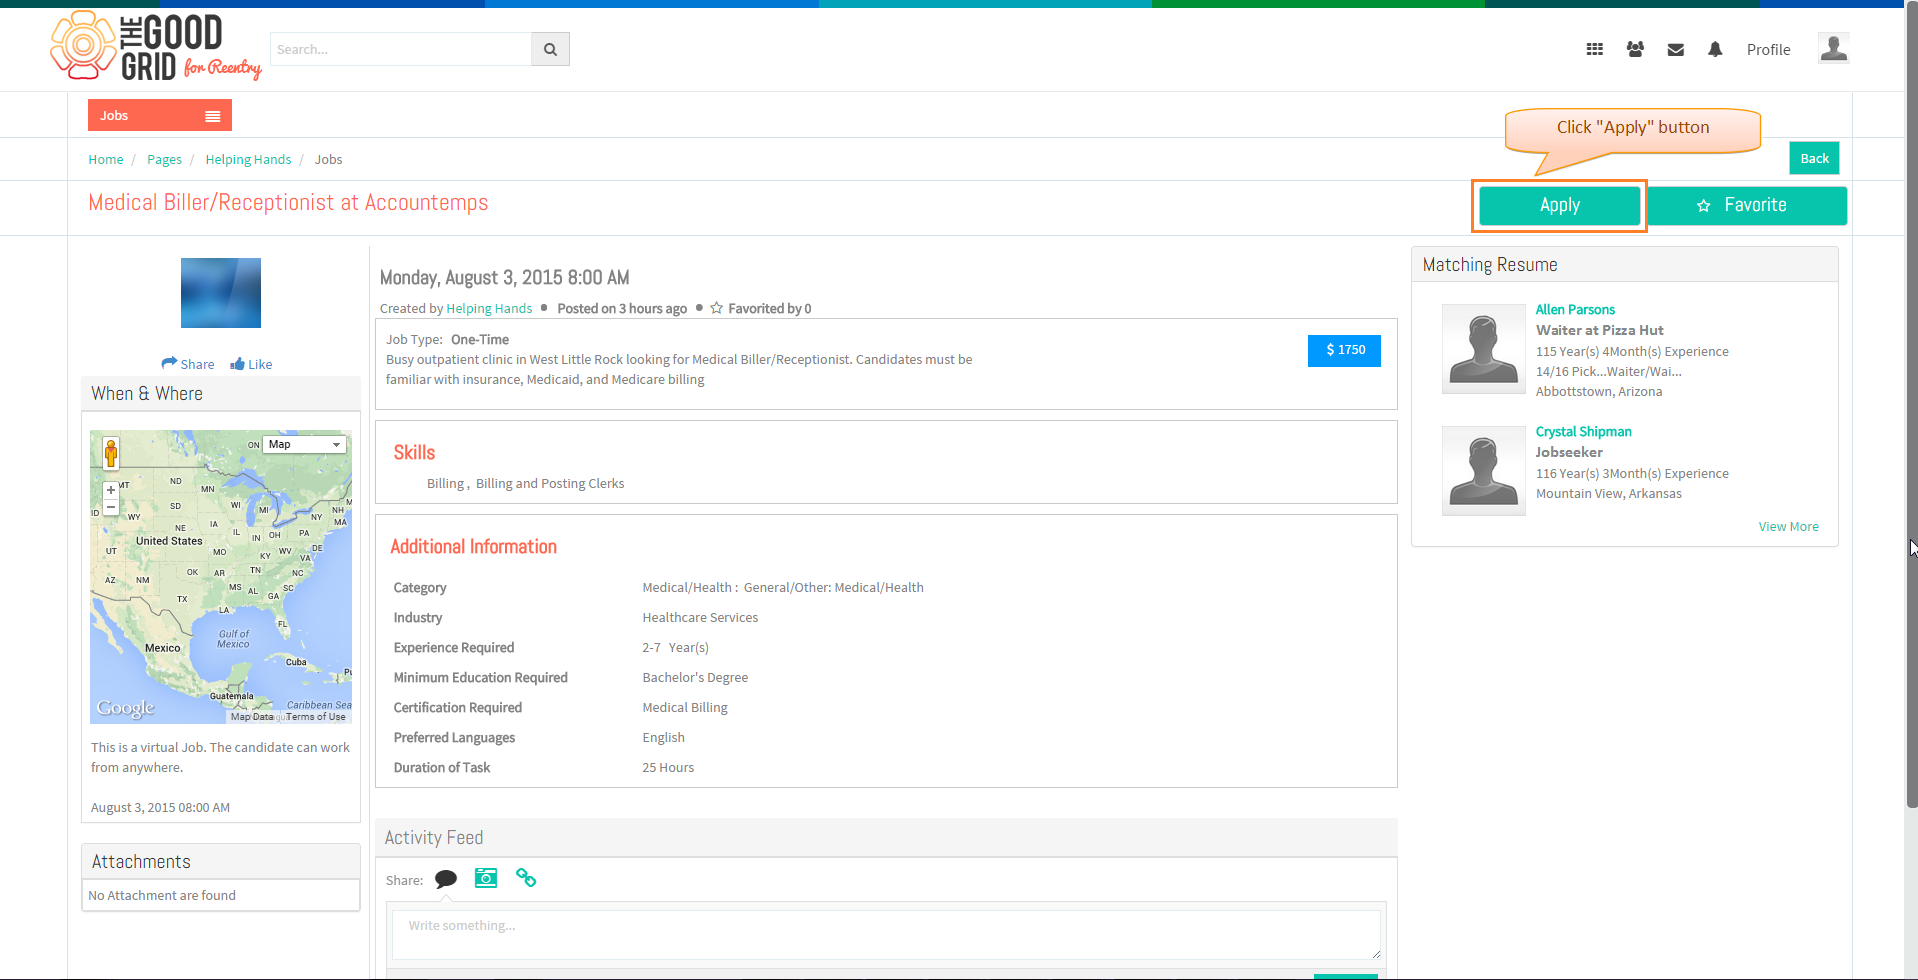
Task: Click '25 Hours' duration value
Action: 668,767
